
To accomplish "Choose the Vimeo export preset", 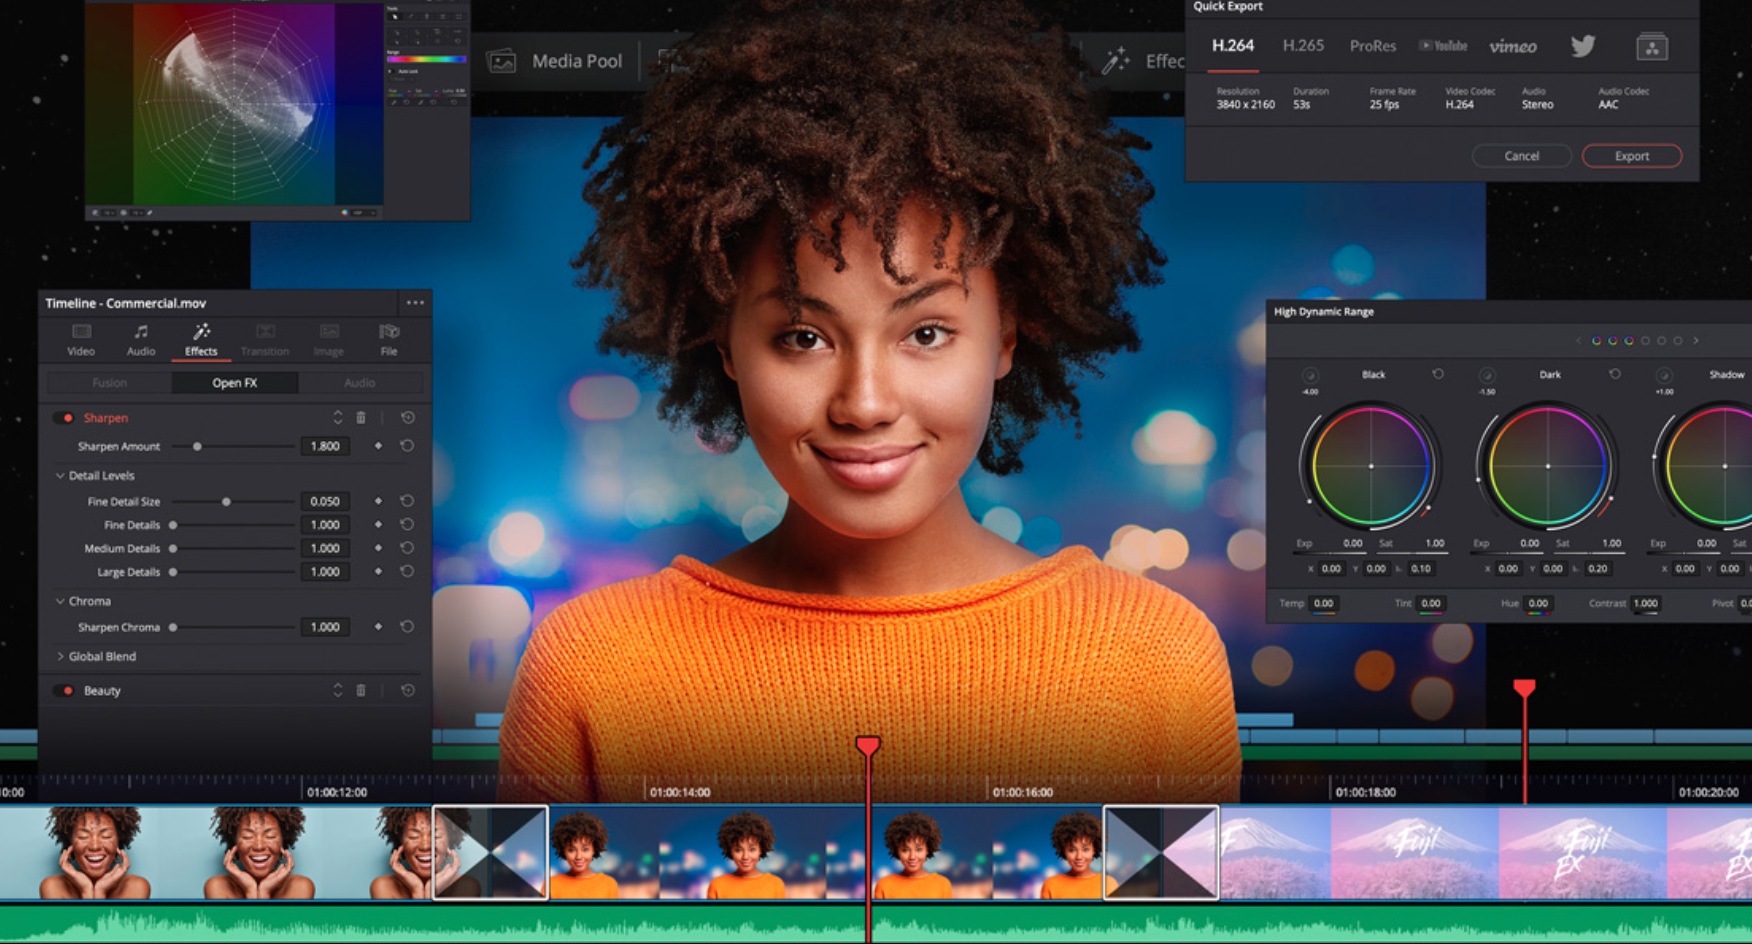I will (x=1512, y=46).
